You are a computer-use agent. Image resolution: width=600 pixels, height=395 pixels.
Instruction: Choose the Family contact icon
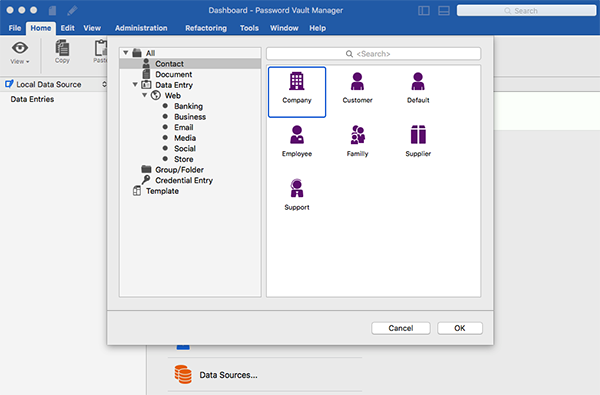pyautogui.click(x=357, y=135)
